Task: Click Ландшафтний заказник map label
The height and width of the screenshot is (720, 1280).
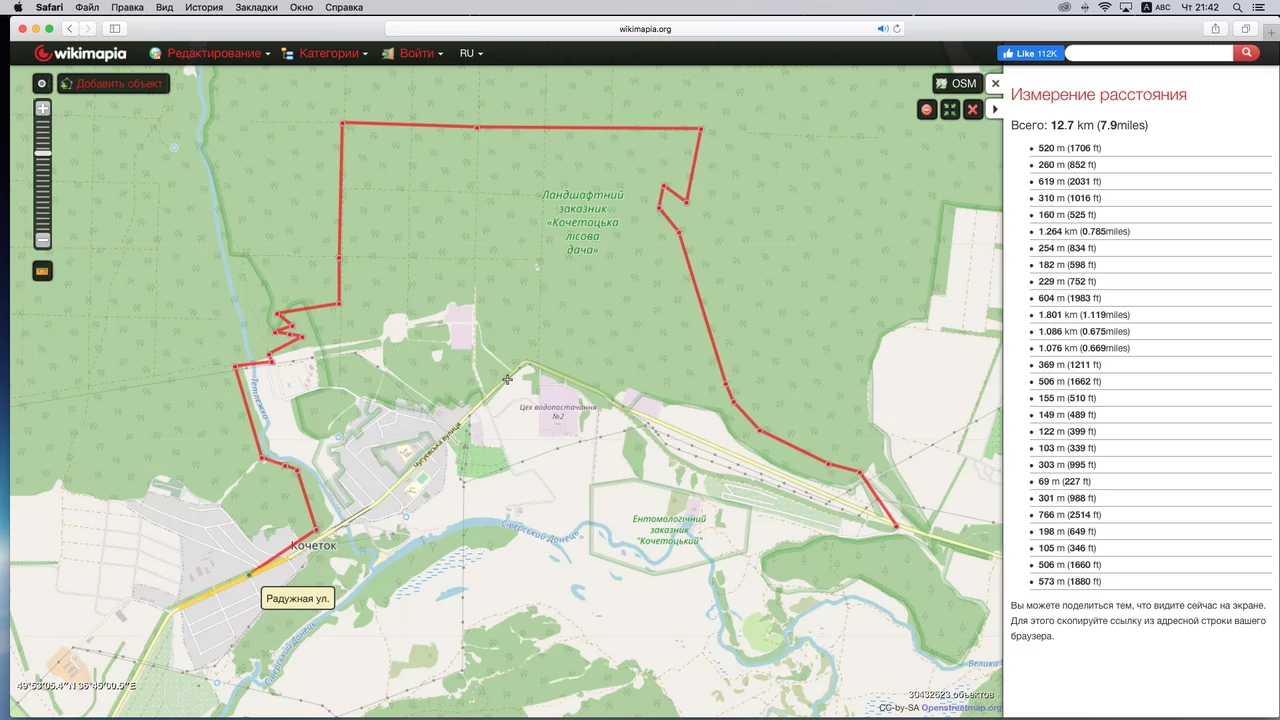Action: (x=583, y=222)
